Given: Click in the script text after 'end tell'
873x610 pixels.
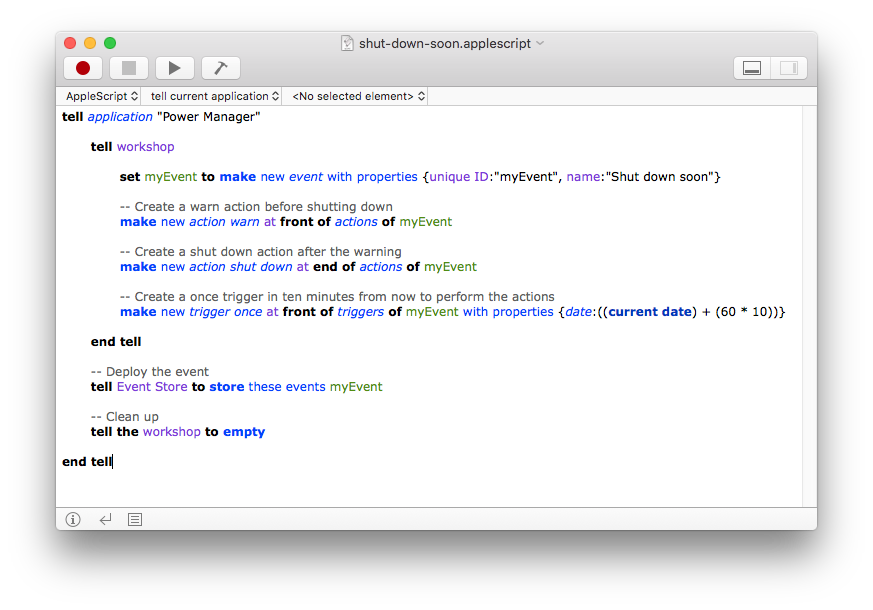Looking at the screenshot, I should coord(114,461).
